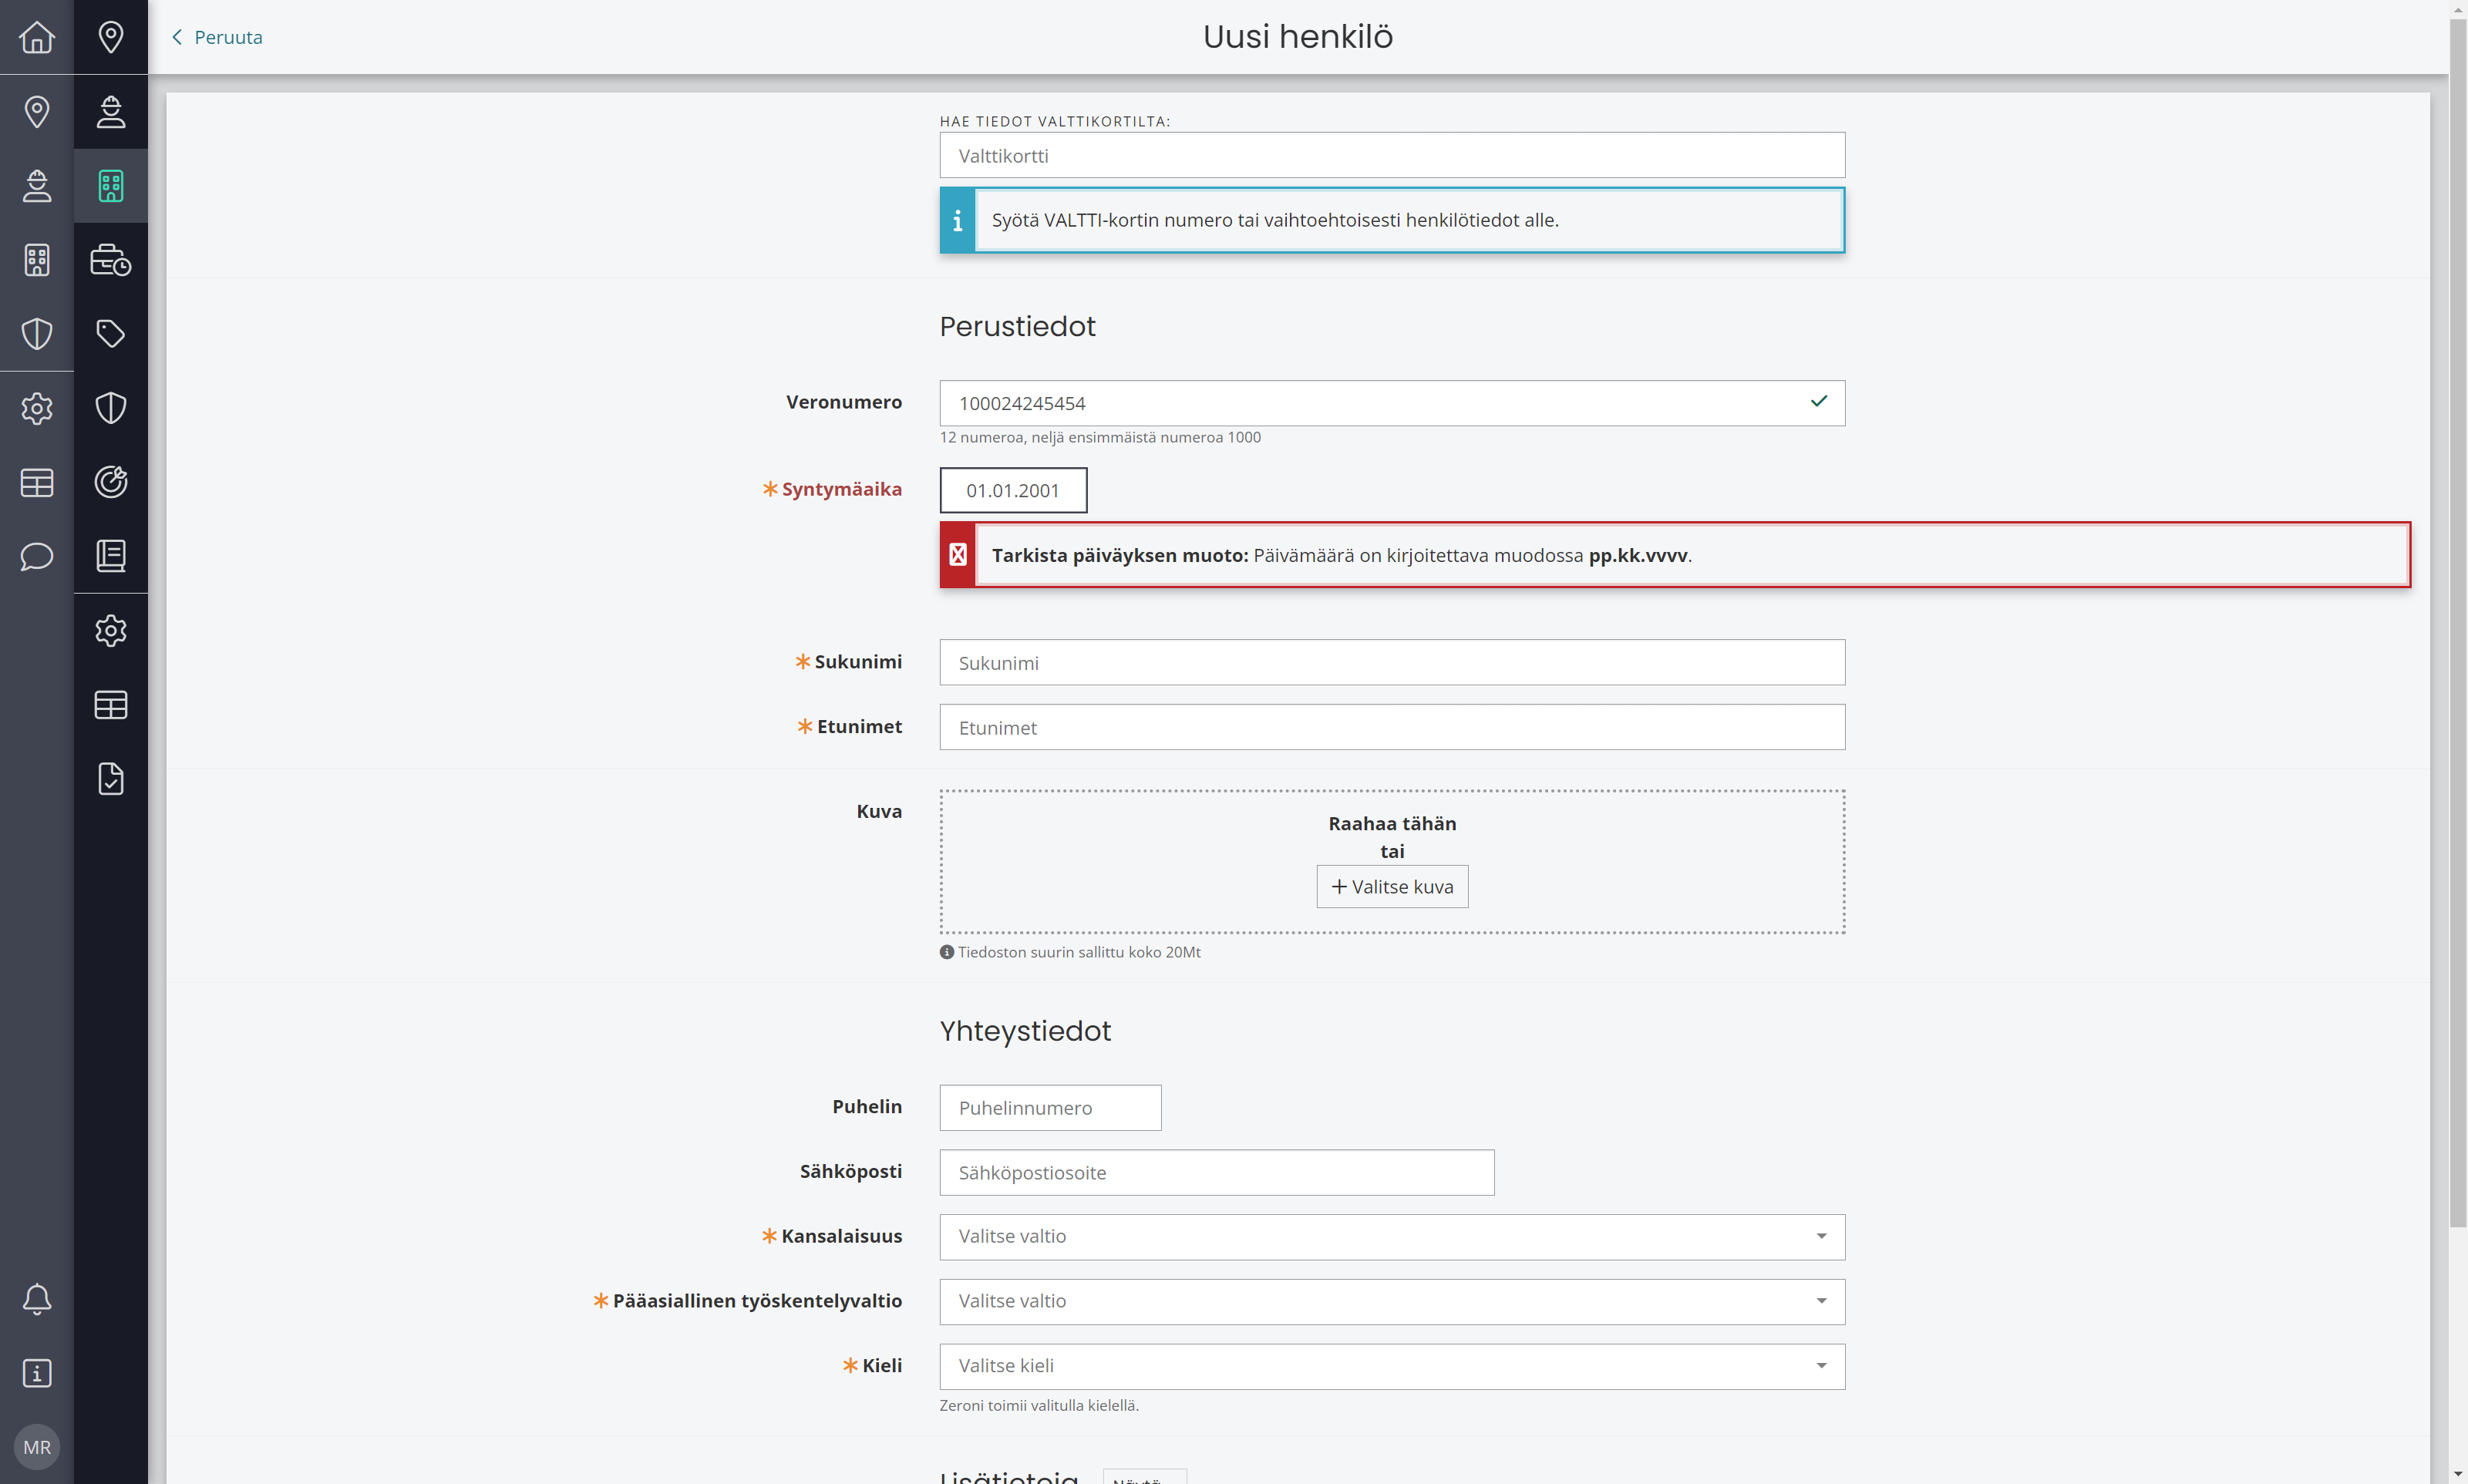Expand the Kieli language dropdown
The height and width of the screenshot is (1484, 2468).
click(1392, 1366)
